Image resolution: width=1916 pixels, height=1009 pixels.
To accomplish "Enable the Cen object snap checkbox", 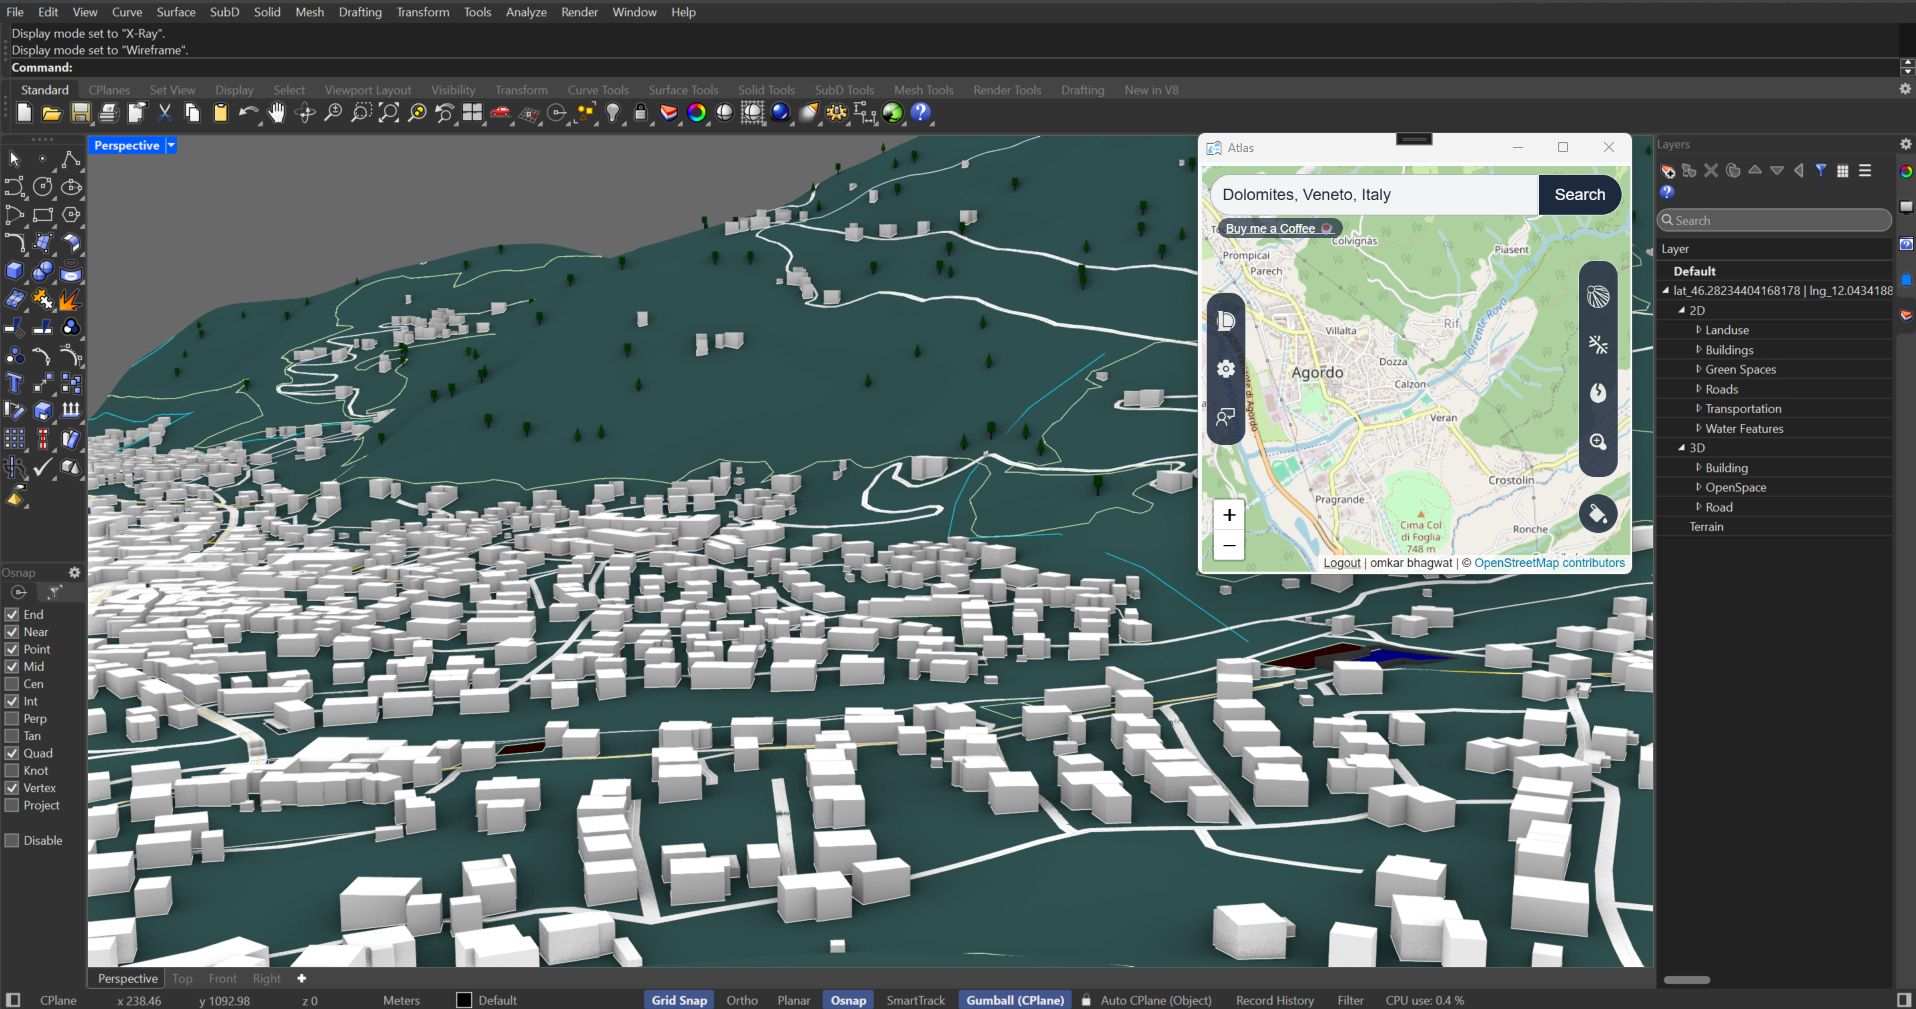I will click(x=12, y=684).
